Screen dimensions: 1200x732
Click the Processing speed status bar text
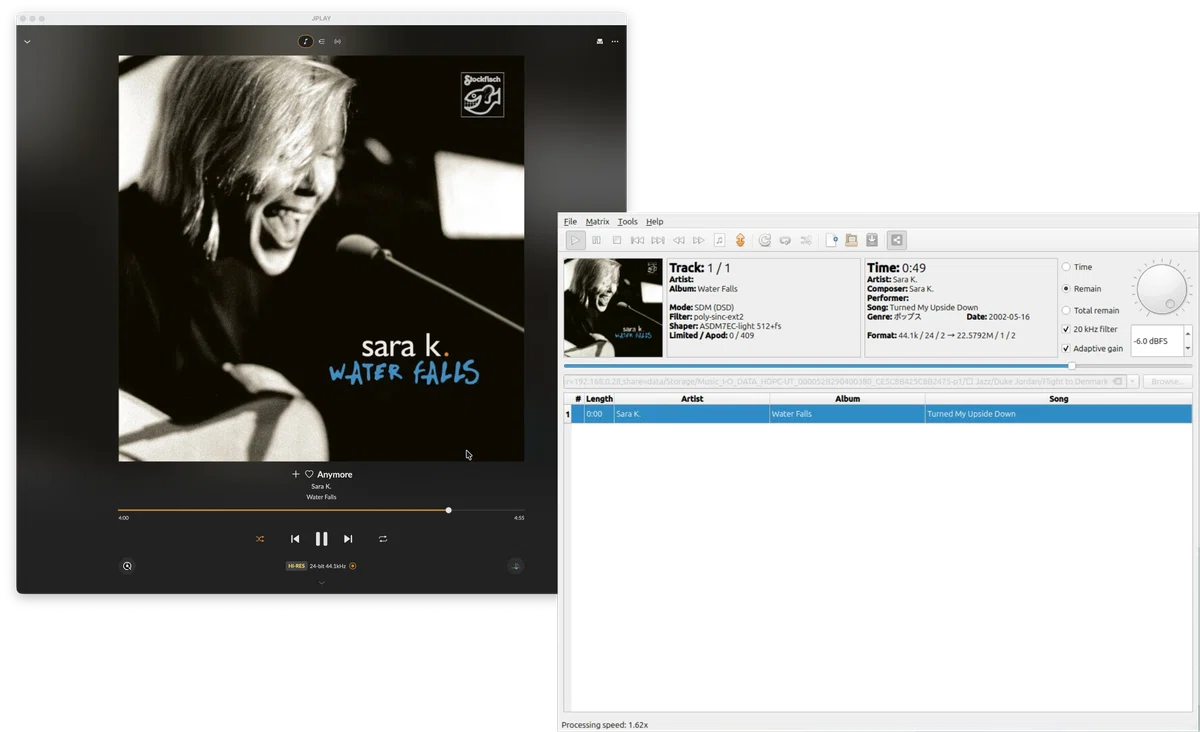pos(605,725)
